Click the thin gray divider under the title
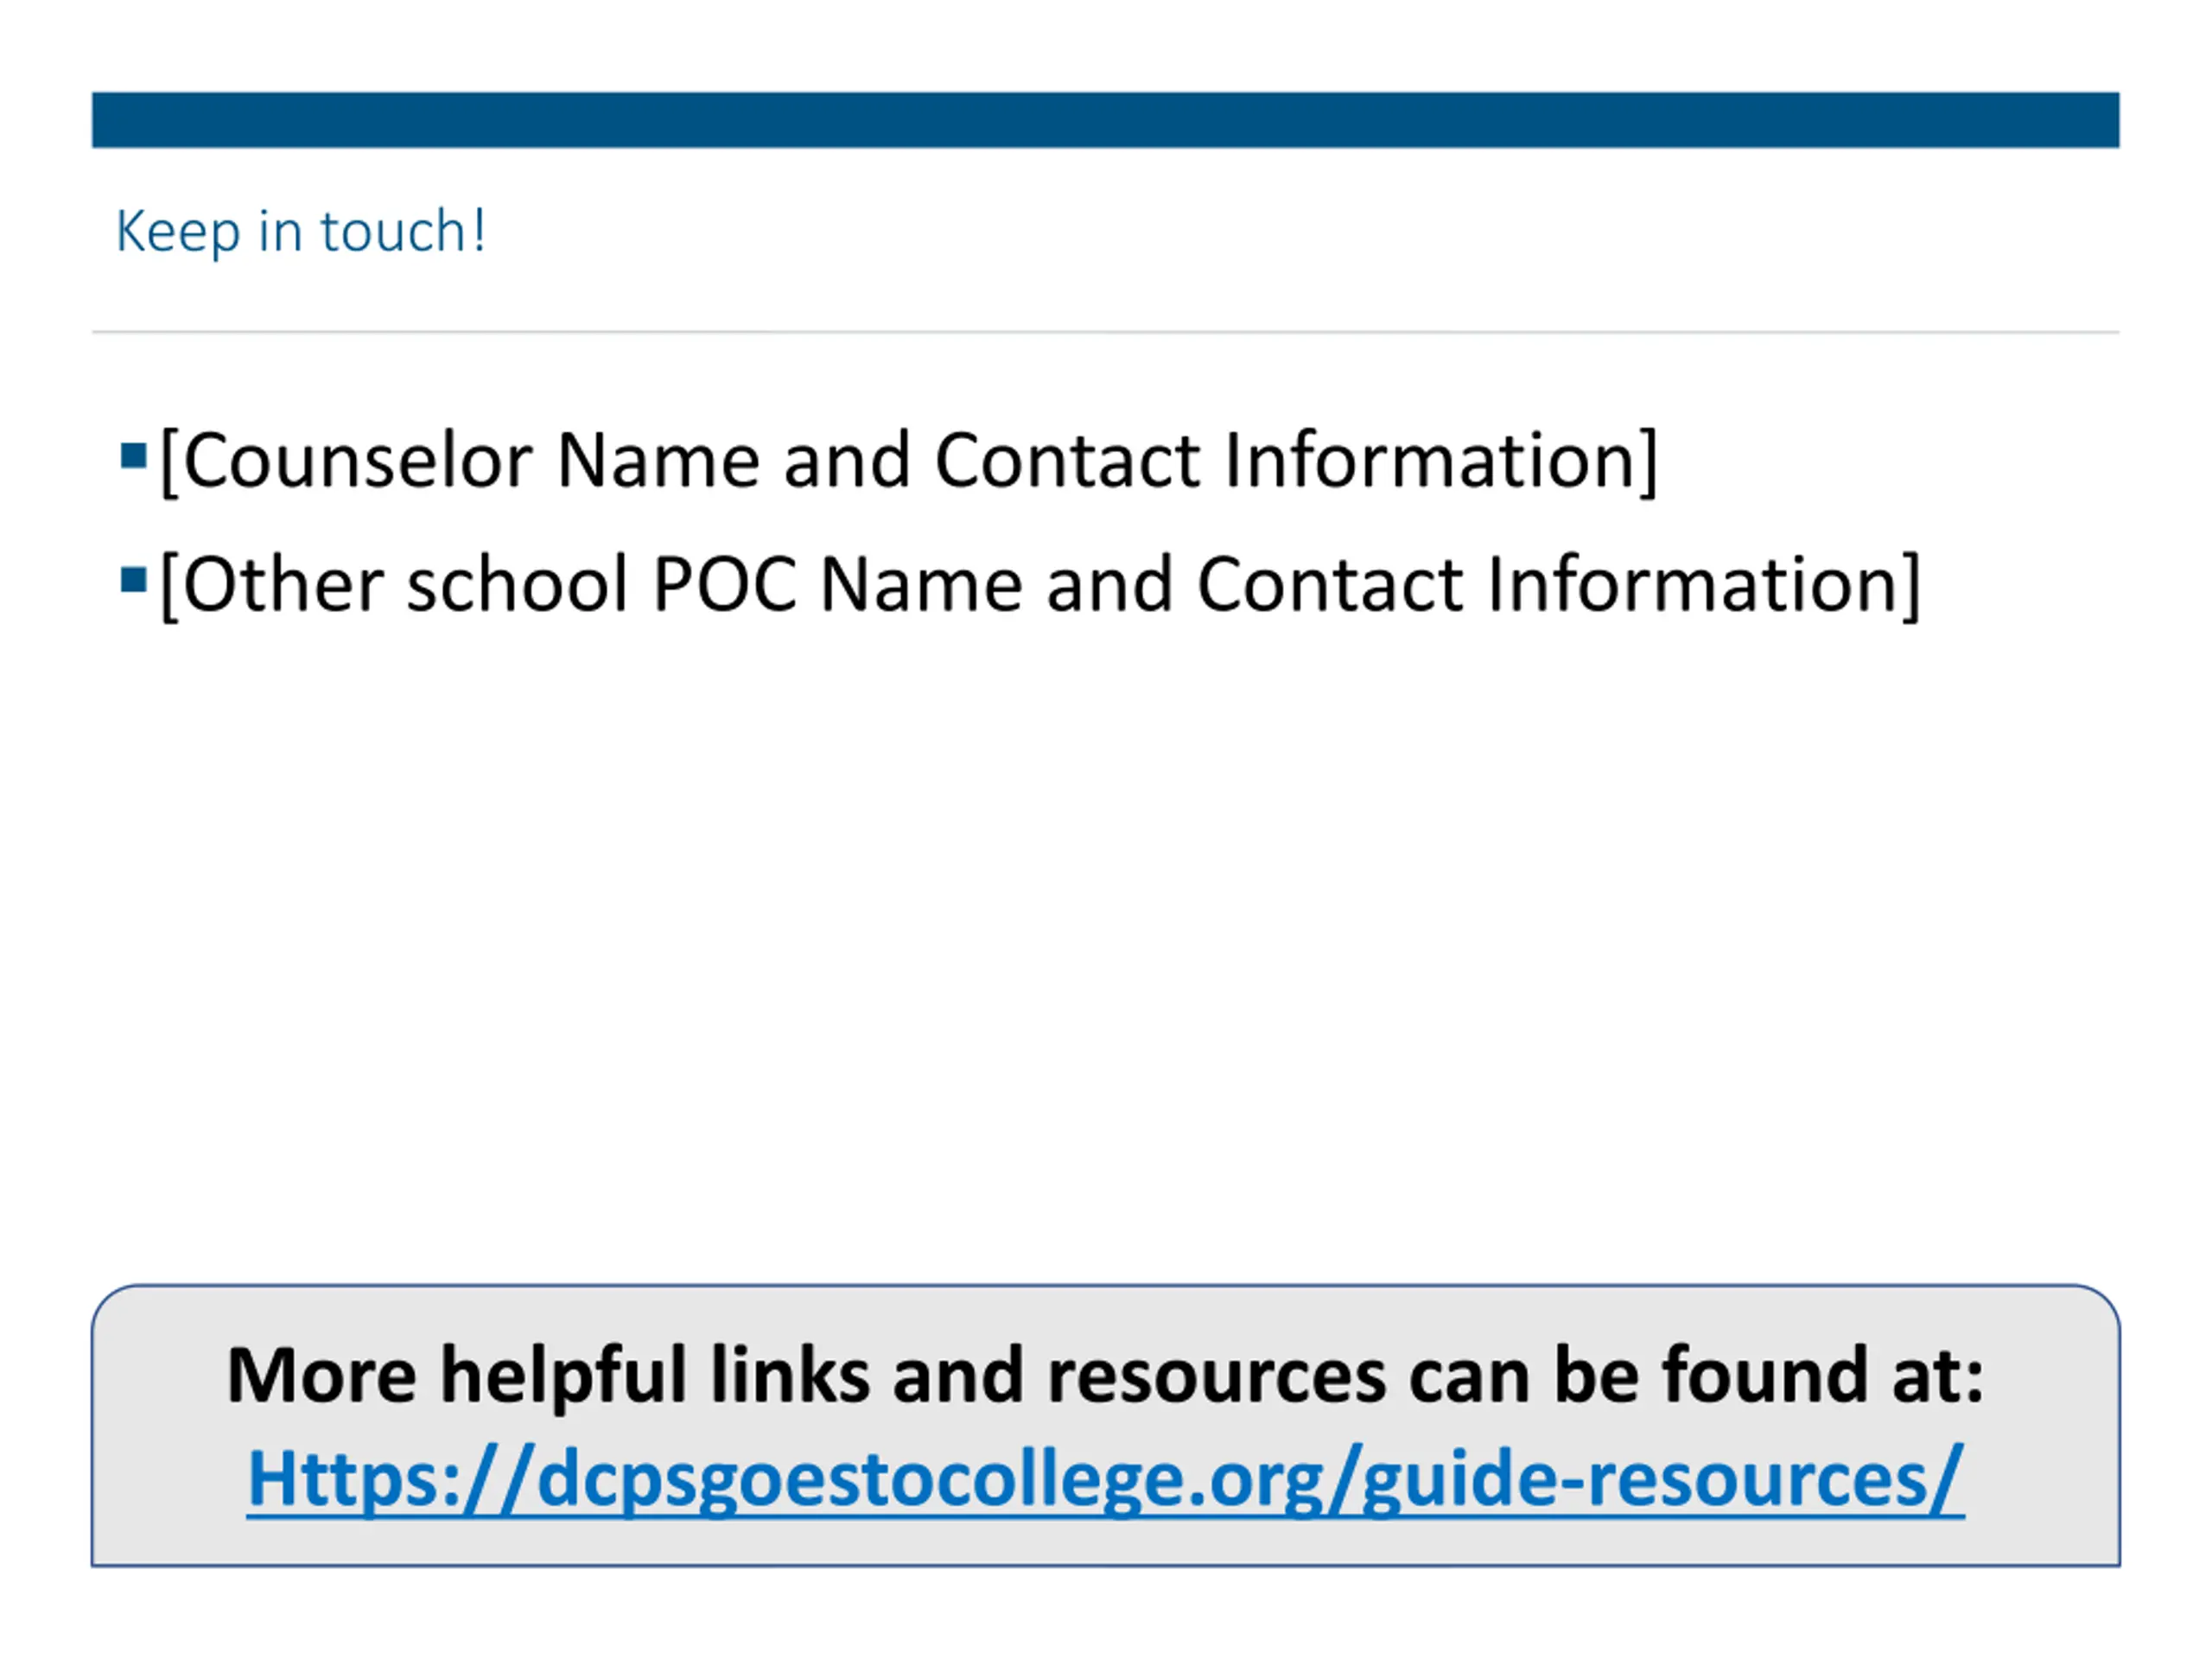 click(x=1106, y=331)
